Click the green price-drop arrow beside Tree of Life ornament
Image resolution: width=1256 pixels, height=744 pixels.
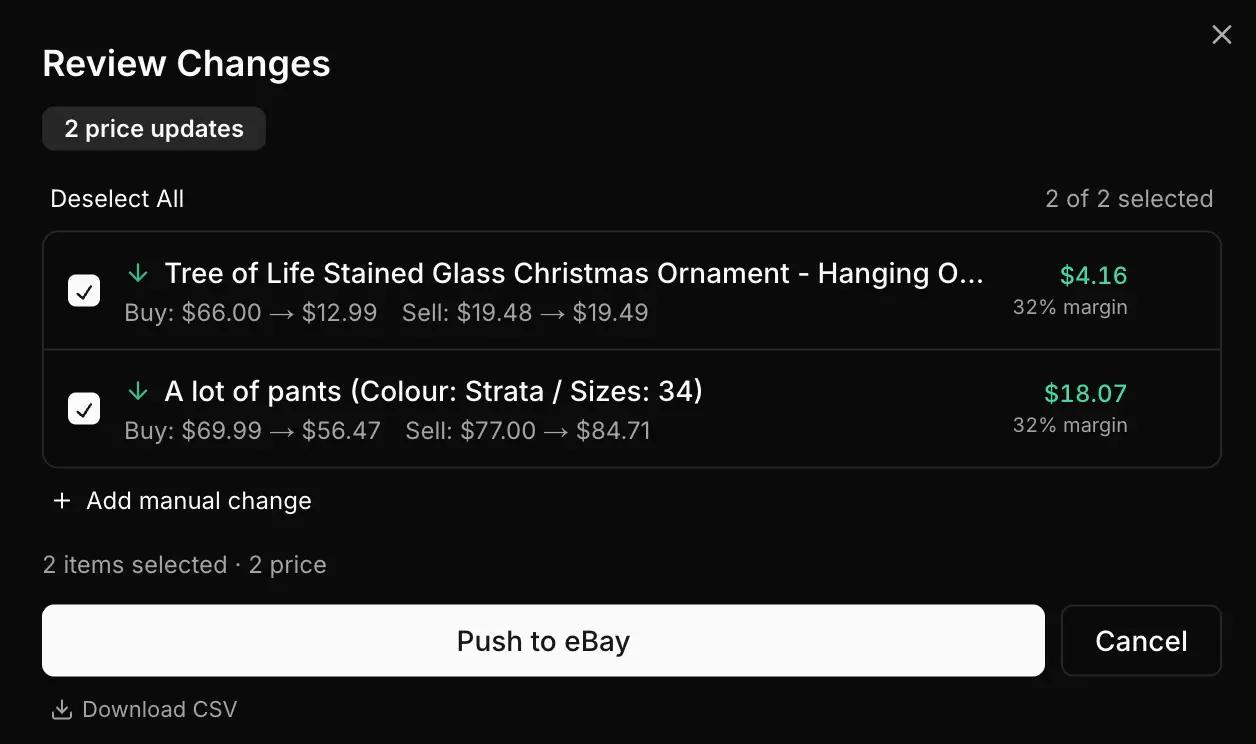click(137, 273)
